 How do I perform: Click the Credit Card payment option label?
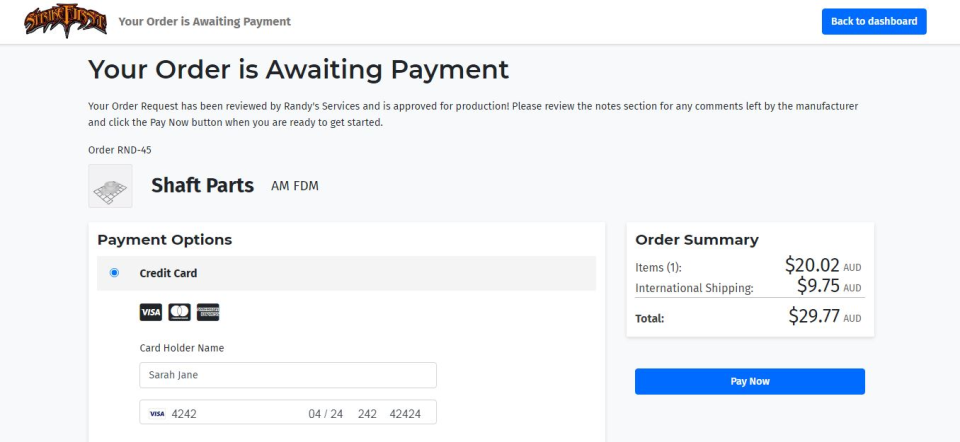[x=168, y=273]
